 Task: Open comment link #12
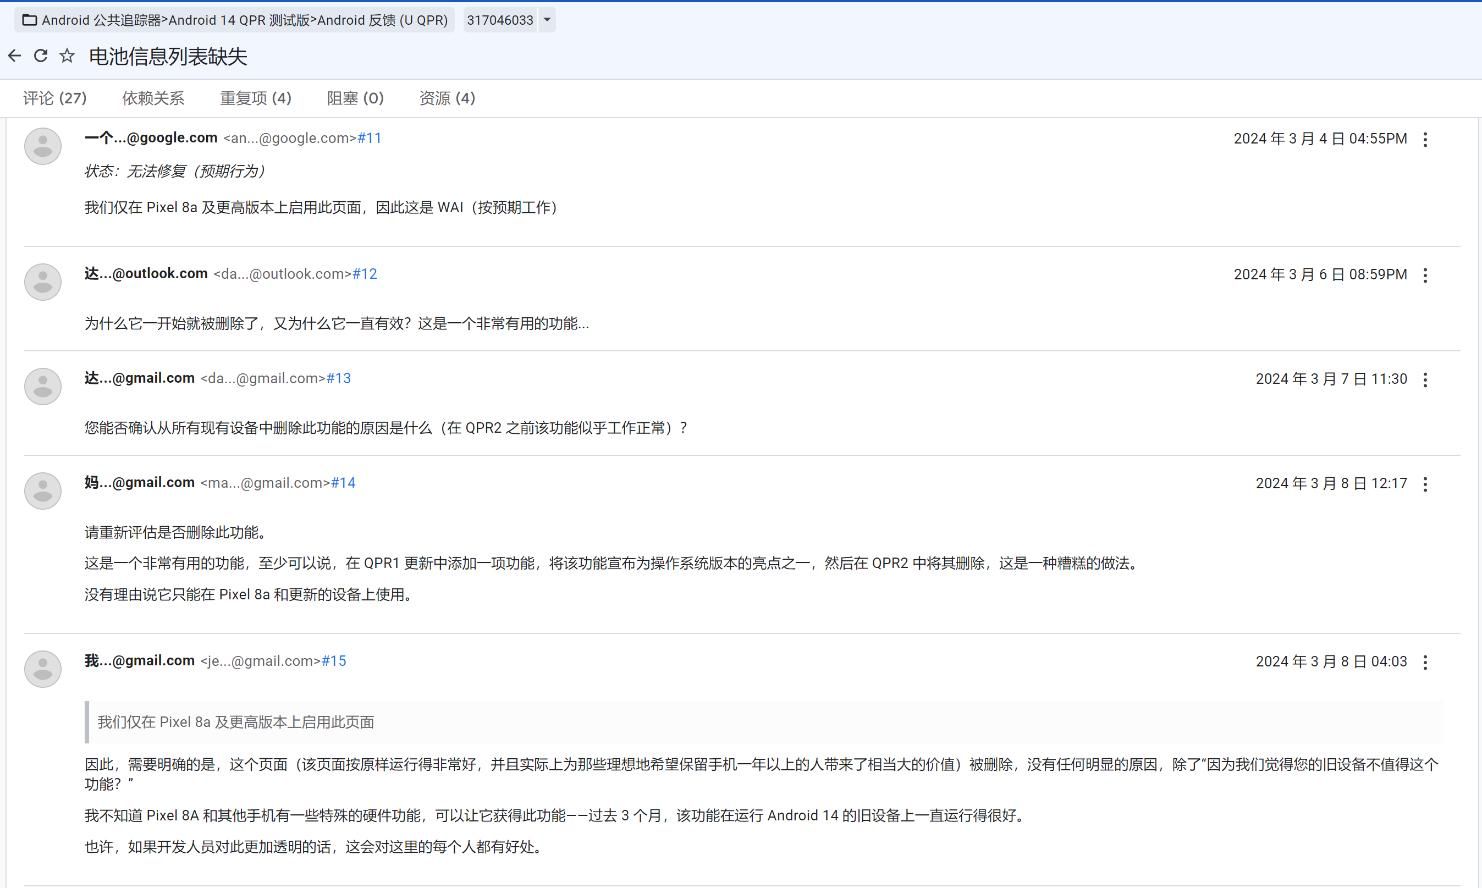pyautogui.click(x=365, y=274)
